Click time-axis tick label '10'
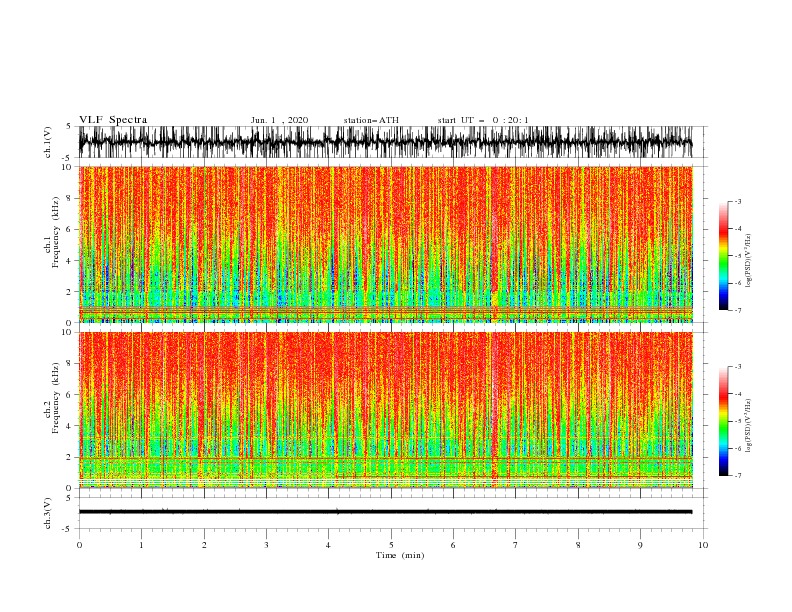 click(x=703, y=545)
